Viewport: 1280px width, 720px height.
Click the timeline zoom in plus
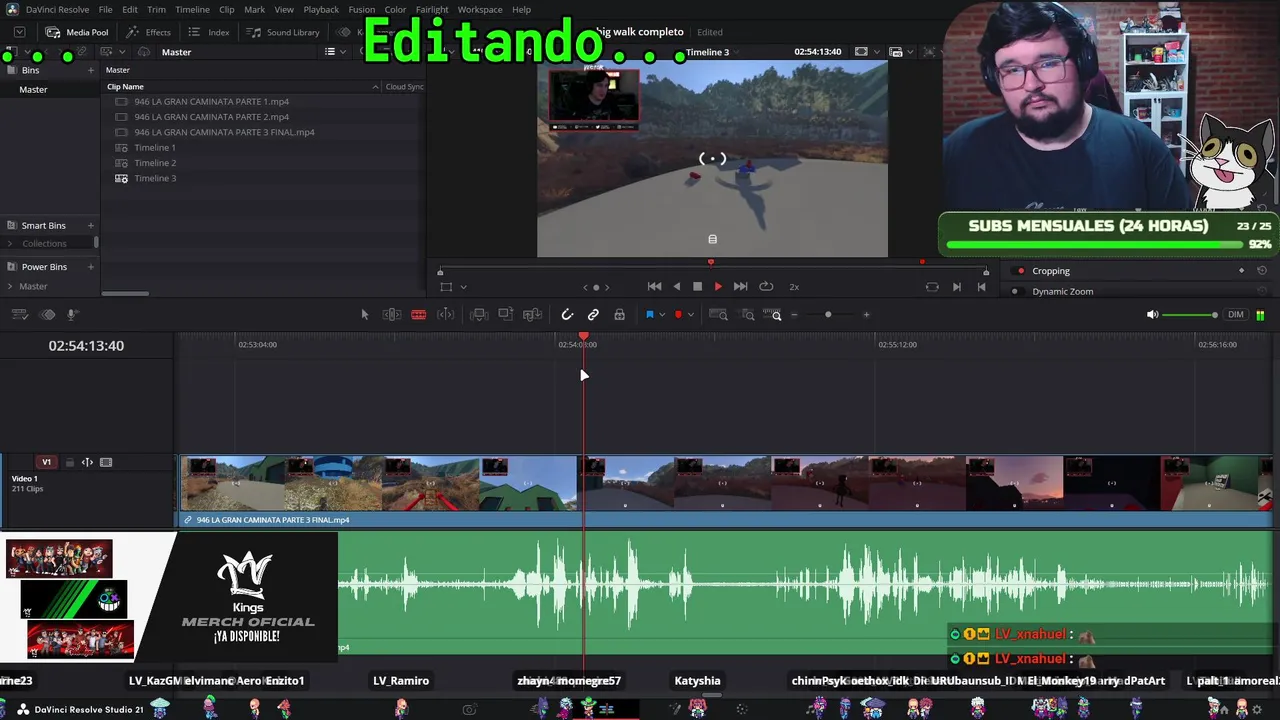click(x=866, y=315)
